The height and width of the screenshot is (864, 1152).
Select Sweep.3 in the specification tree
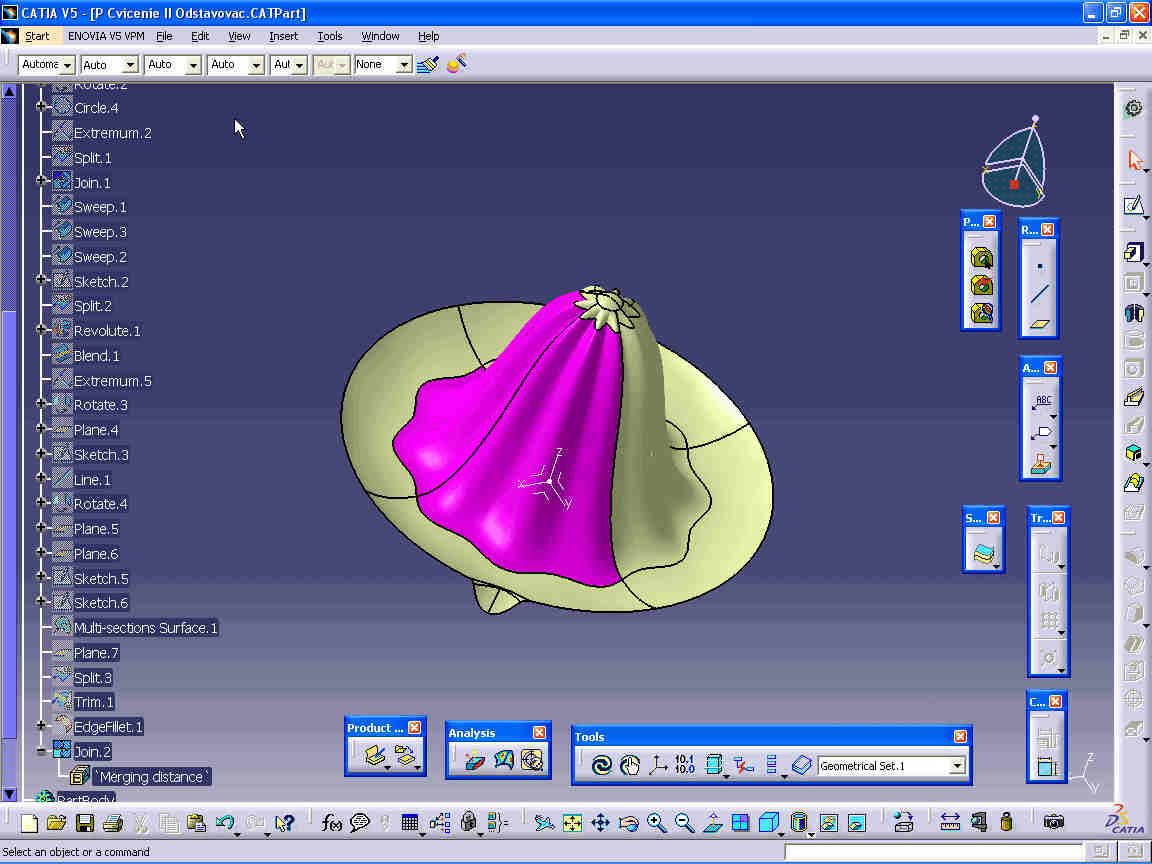[x=100, y=231]
